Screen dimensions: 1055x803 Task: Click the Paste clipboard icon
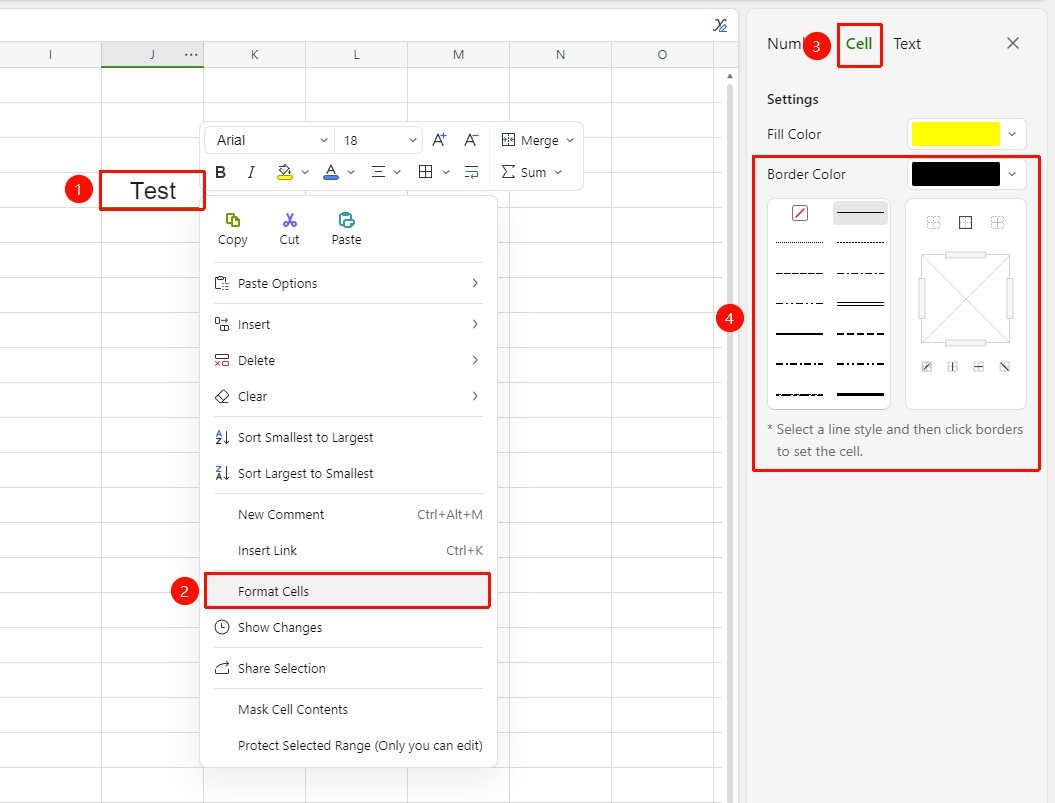point(347,220)
